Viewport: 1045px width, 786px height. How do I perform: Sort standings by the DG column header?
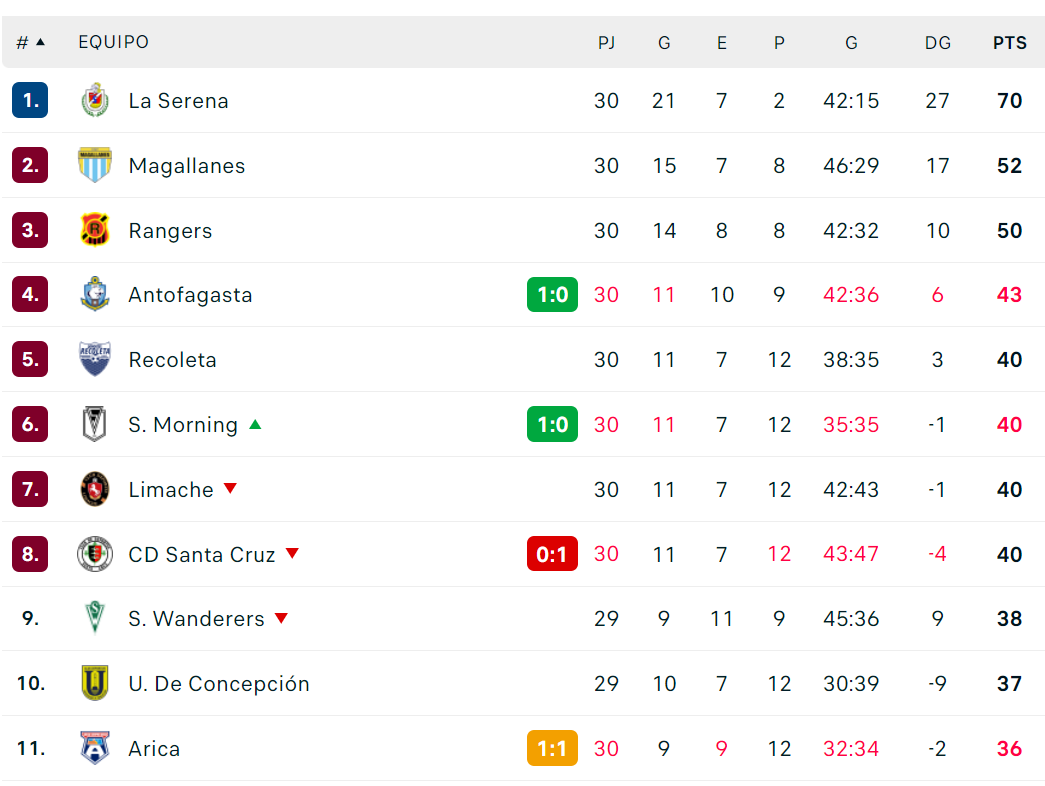click(x=937, y=43)
